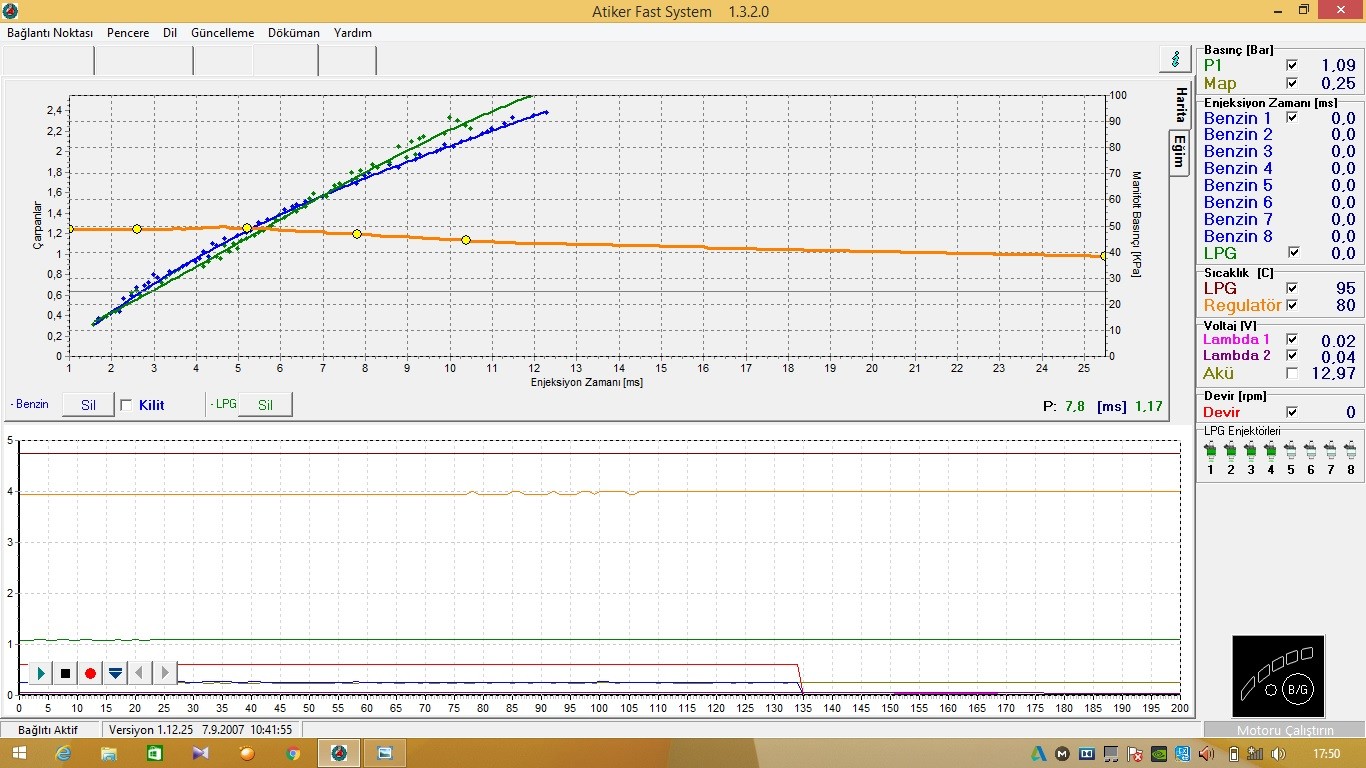Open the Yardım menu
Image resolution: width=1366 pixels, height=768 pixels.
[x=353, y=33]
